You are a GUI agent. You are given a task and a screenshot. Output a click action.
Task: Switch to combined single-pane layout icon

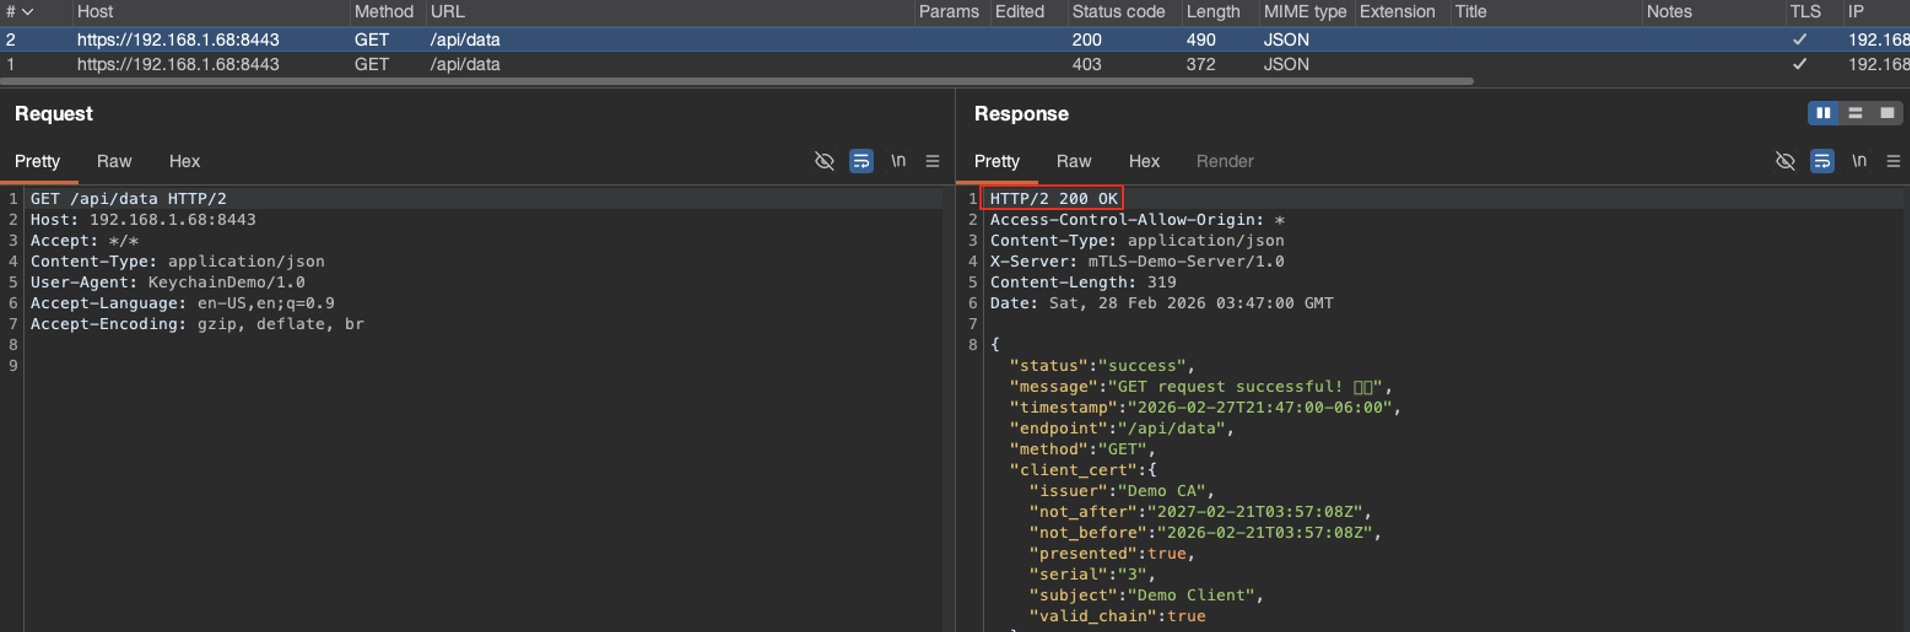(x=1887, y=113)
